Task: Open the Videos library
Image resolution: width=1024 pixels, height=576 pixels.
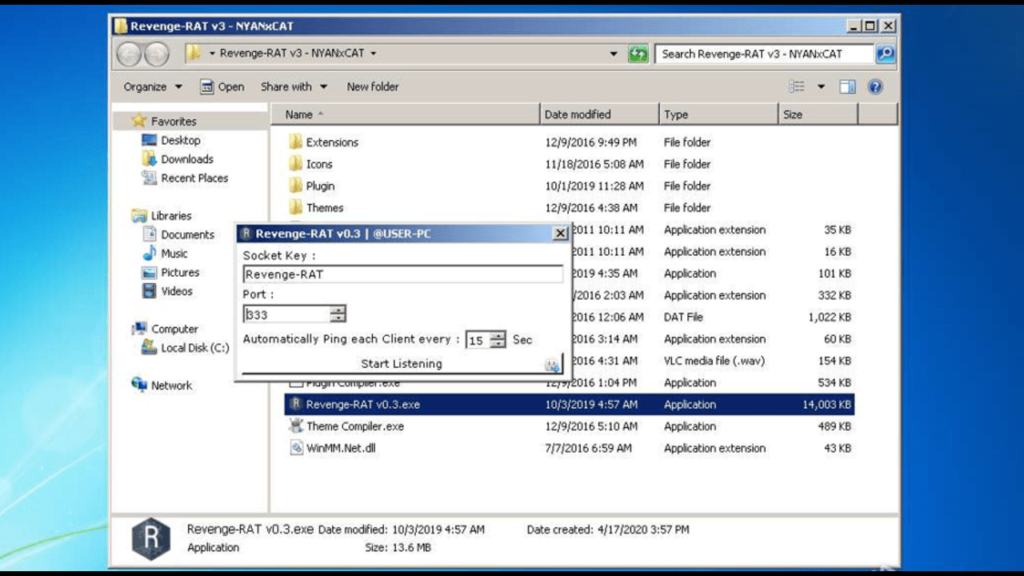Action: click(x=176, y=291)
